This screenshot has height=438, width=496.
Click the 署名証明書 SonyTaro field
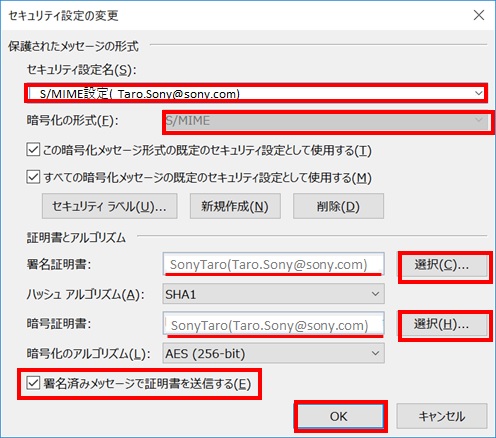click(x=273, y=264)
